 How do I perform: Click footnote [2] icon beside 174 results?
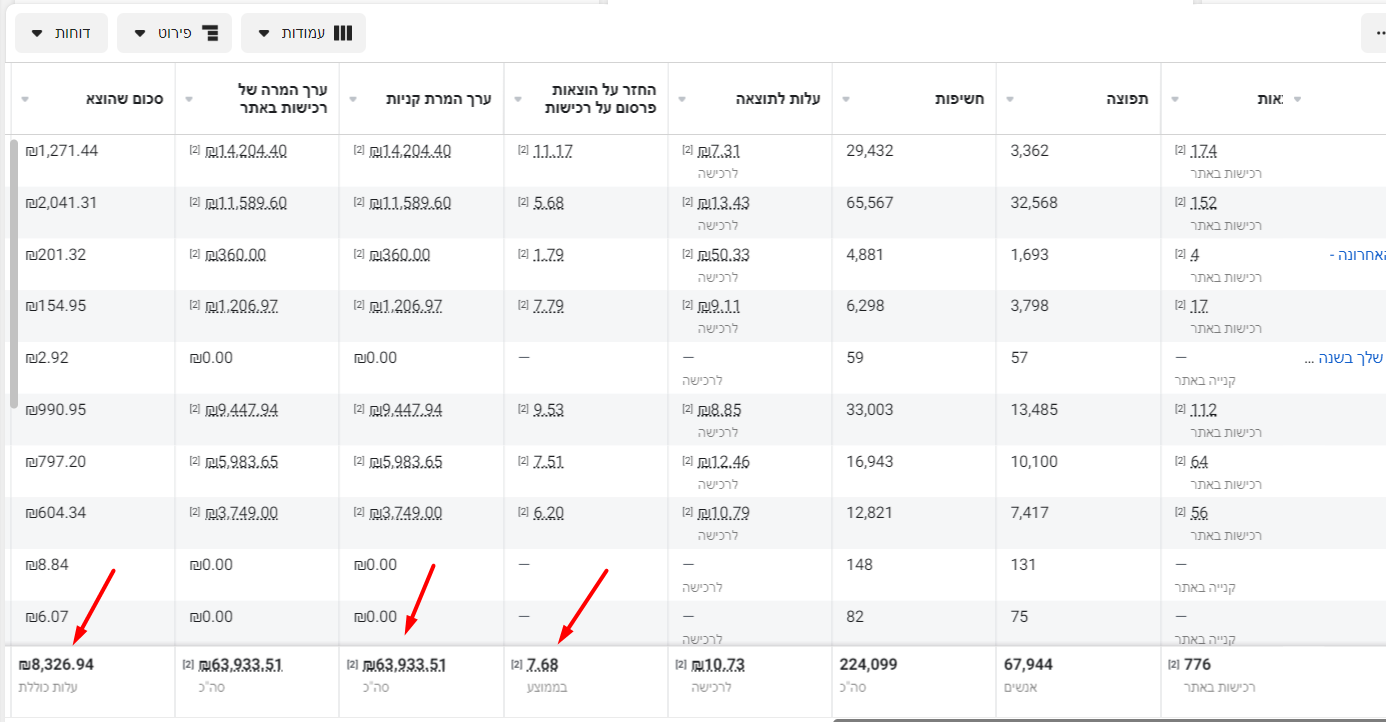tap(1180, 150)
